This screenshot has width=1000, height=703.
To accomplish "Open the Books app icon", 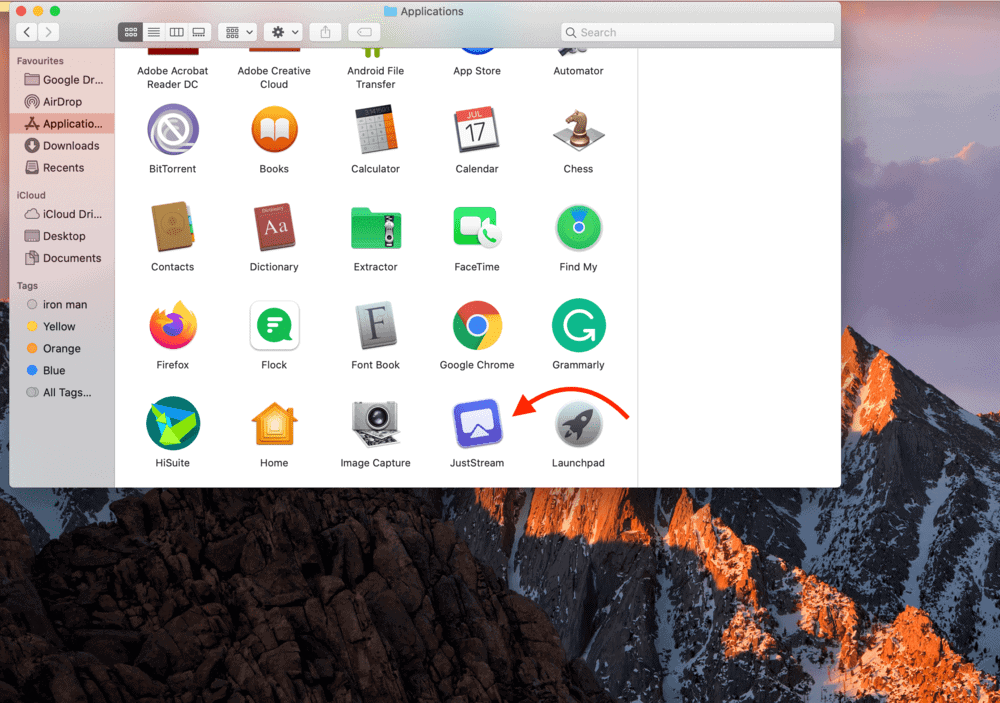I will tap(274, 130).
